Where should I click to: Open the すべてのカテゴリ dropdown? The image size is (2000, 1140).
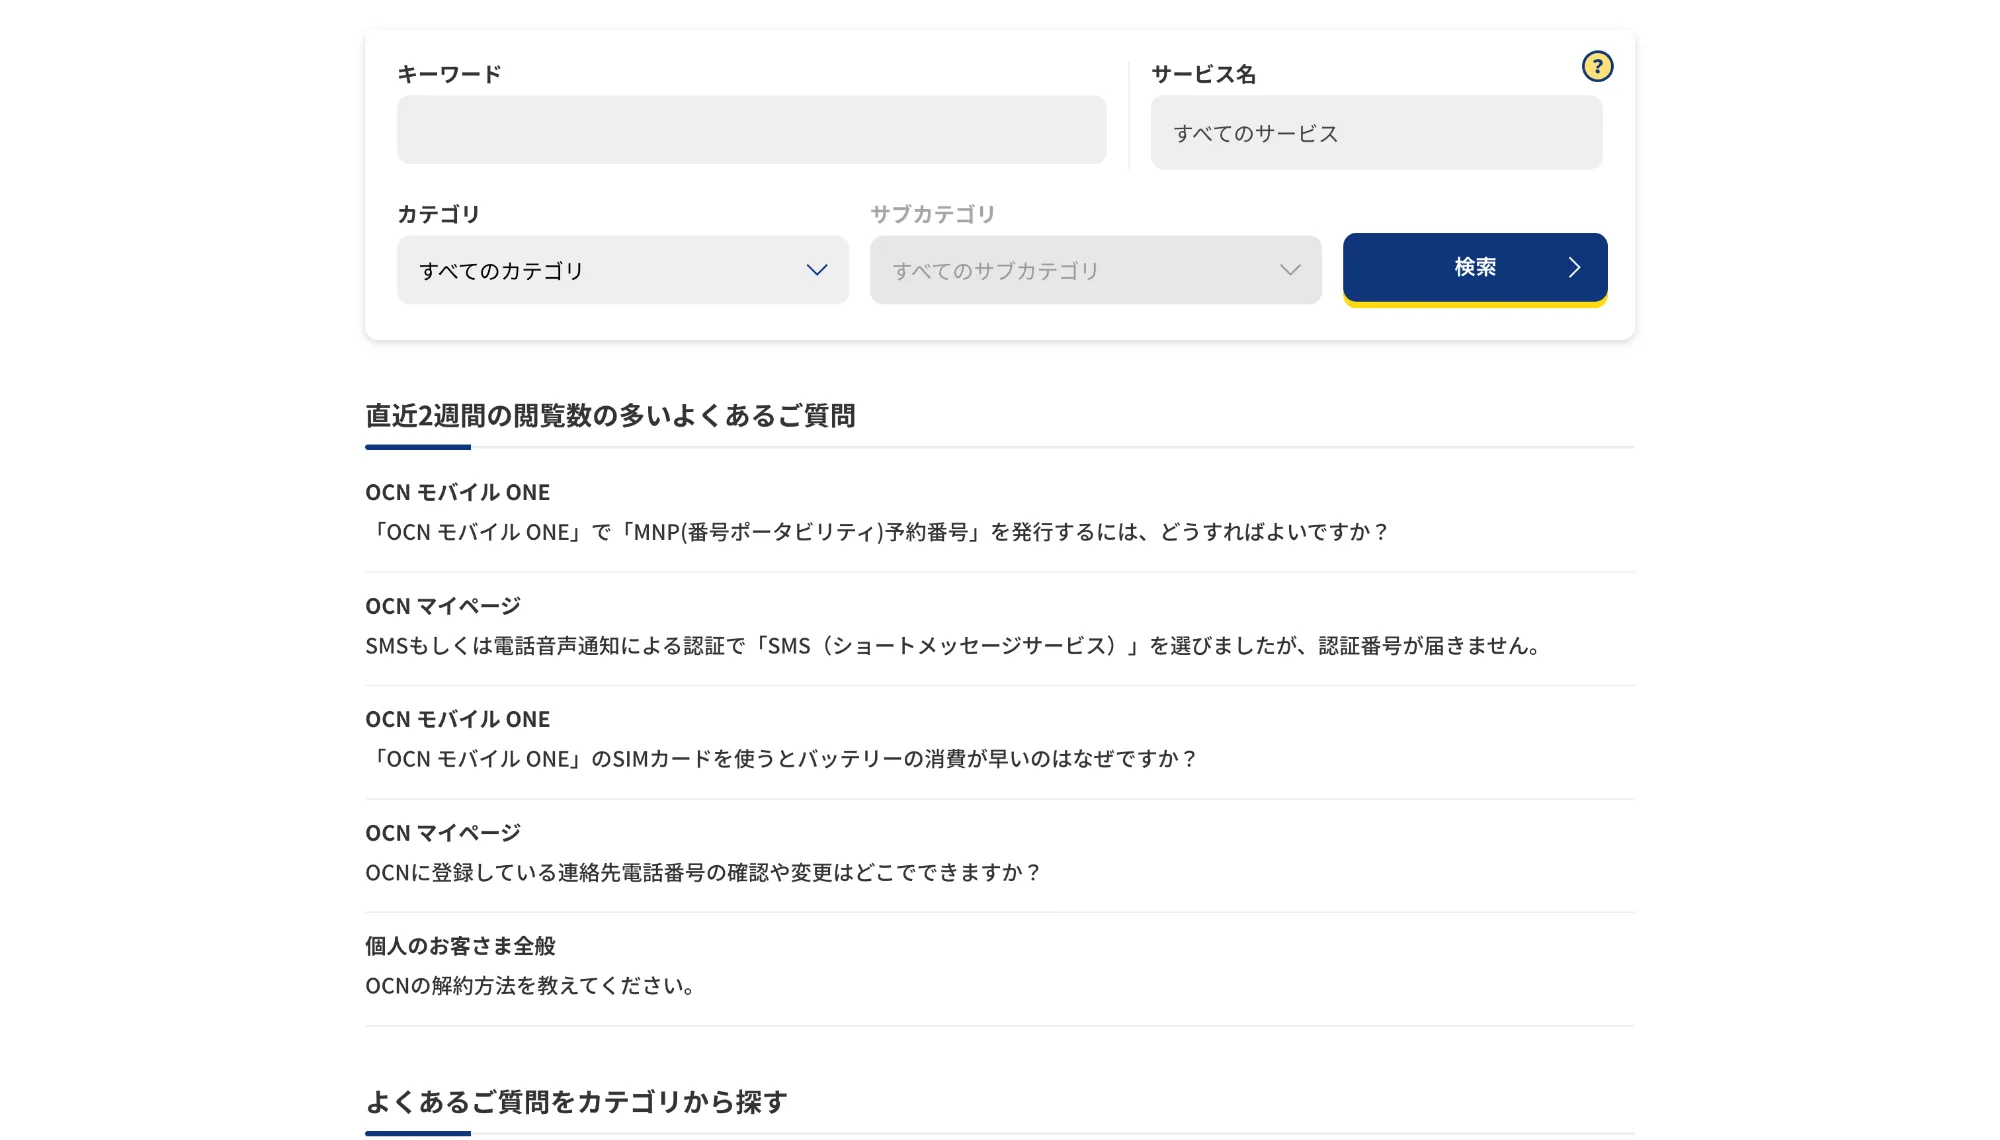(622, 269)
